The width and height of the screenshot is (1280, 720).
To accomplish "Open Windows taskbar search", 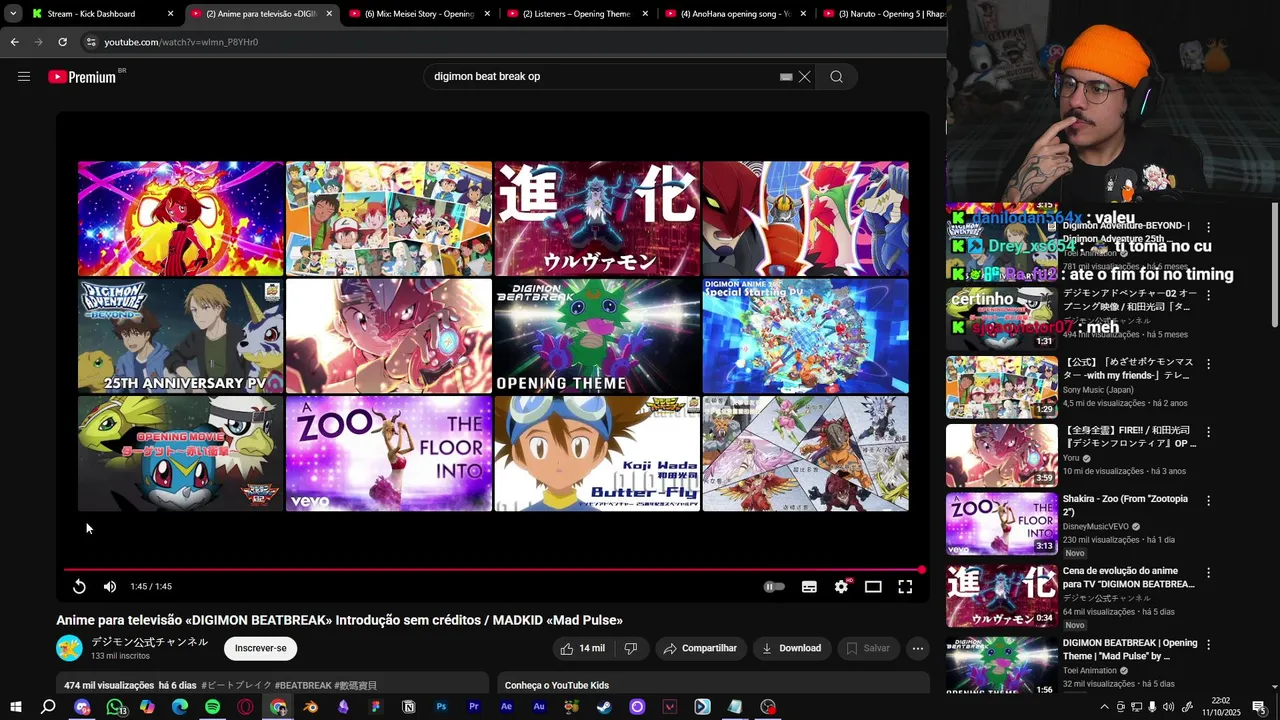I will point(48,707).
